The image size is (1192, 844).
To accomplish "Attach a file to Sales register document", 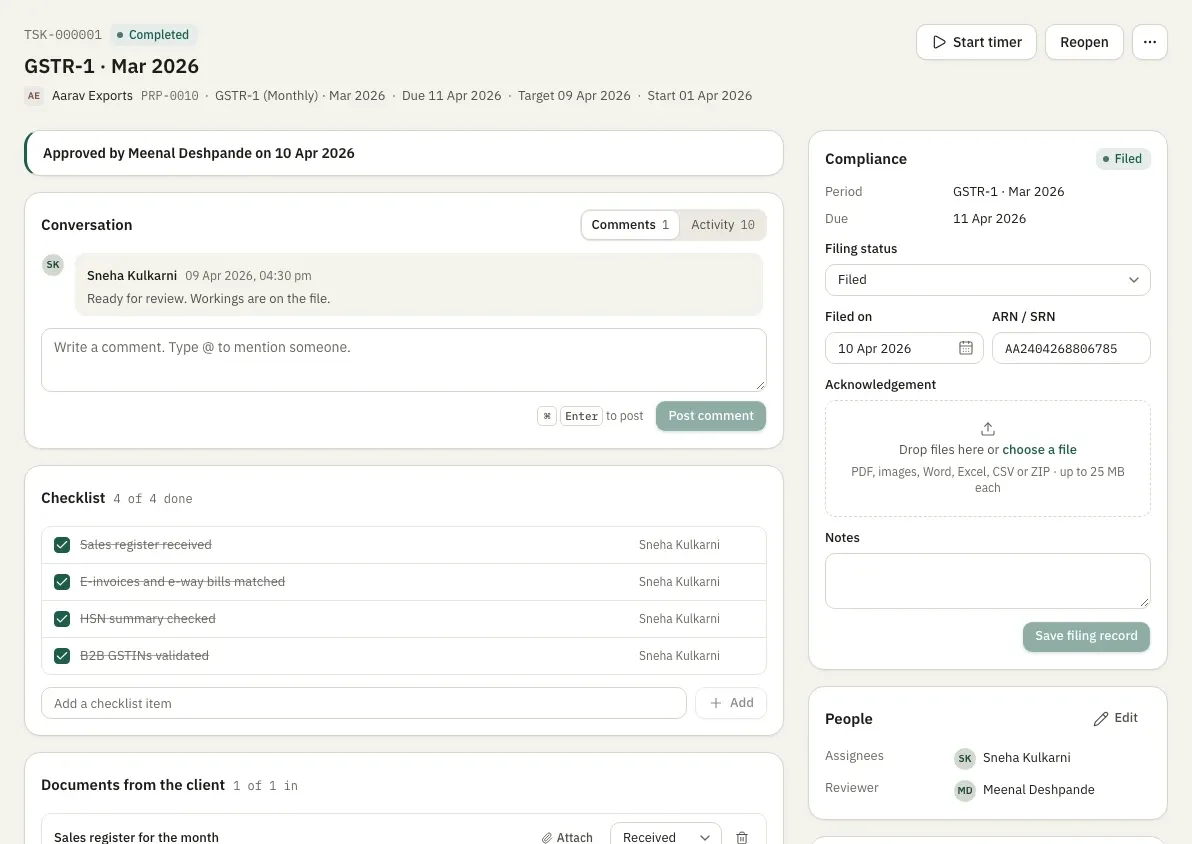I will [x=567, y=837].
